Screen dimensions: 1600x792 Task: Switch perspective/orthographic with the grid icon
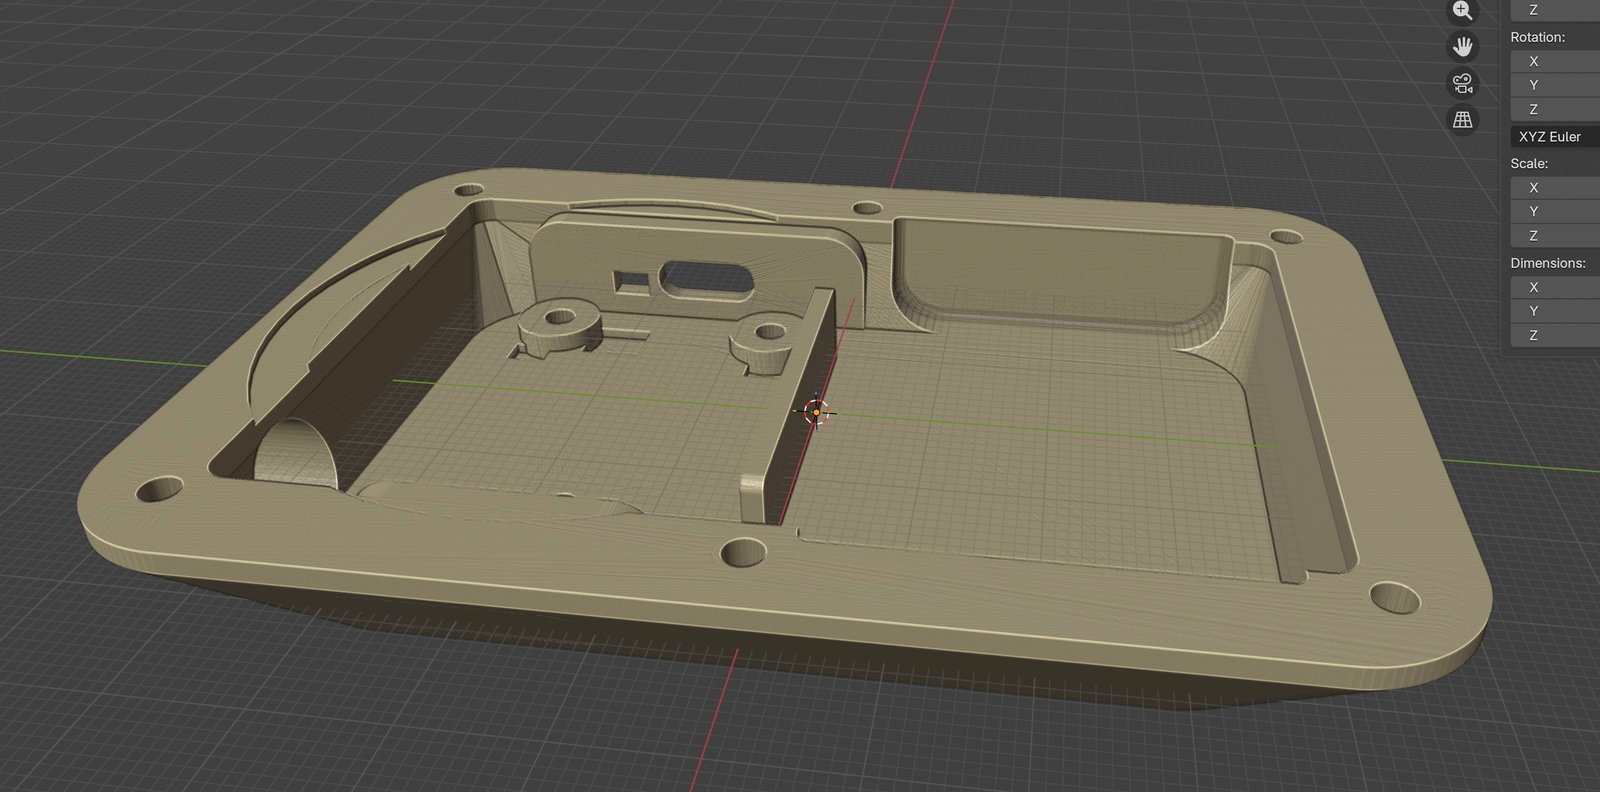coord(1462,120)
